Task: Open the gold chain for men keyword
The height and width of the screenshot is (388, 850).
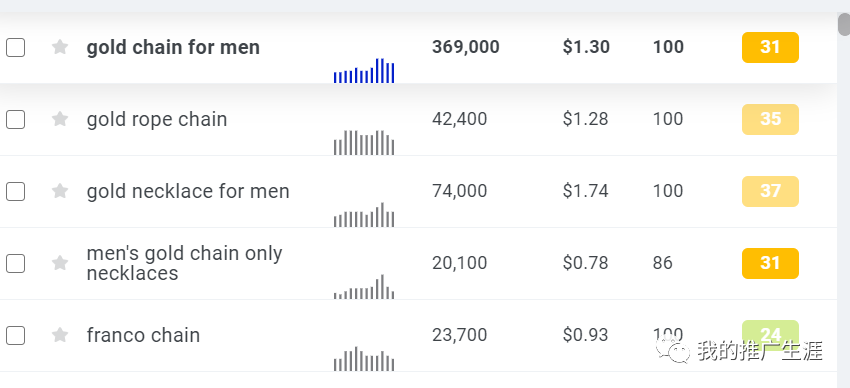Action: click(173, 47)
